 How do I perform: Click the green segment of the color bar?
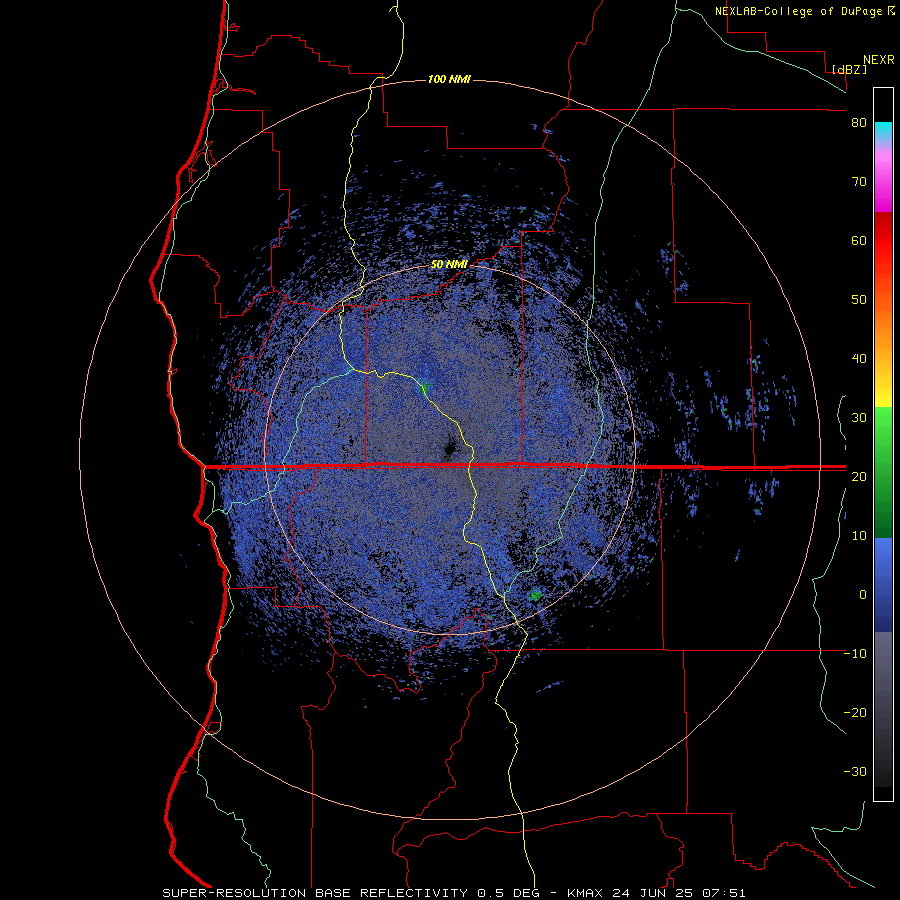883,472
